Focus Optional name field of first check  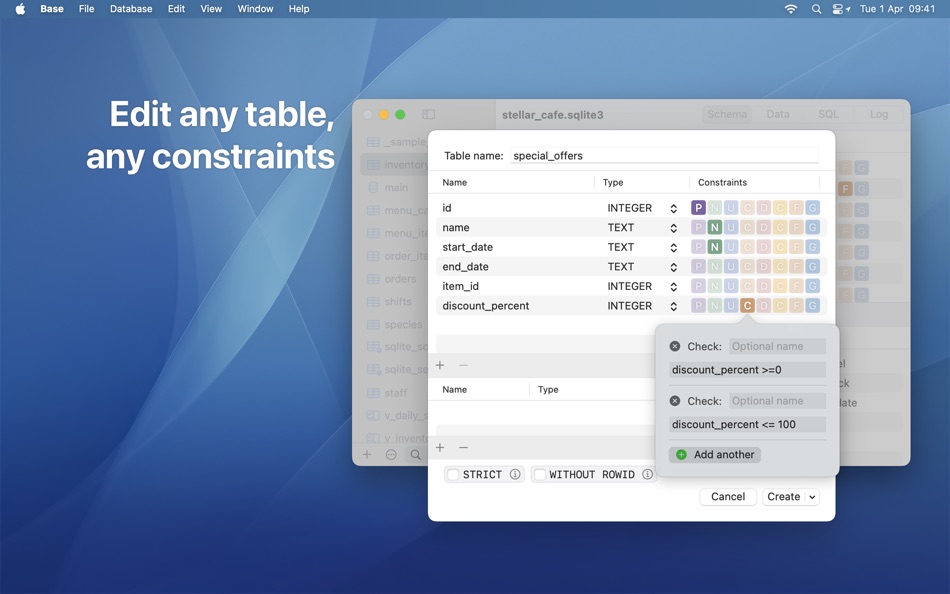click(777, 347)
